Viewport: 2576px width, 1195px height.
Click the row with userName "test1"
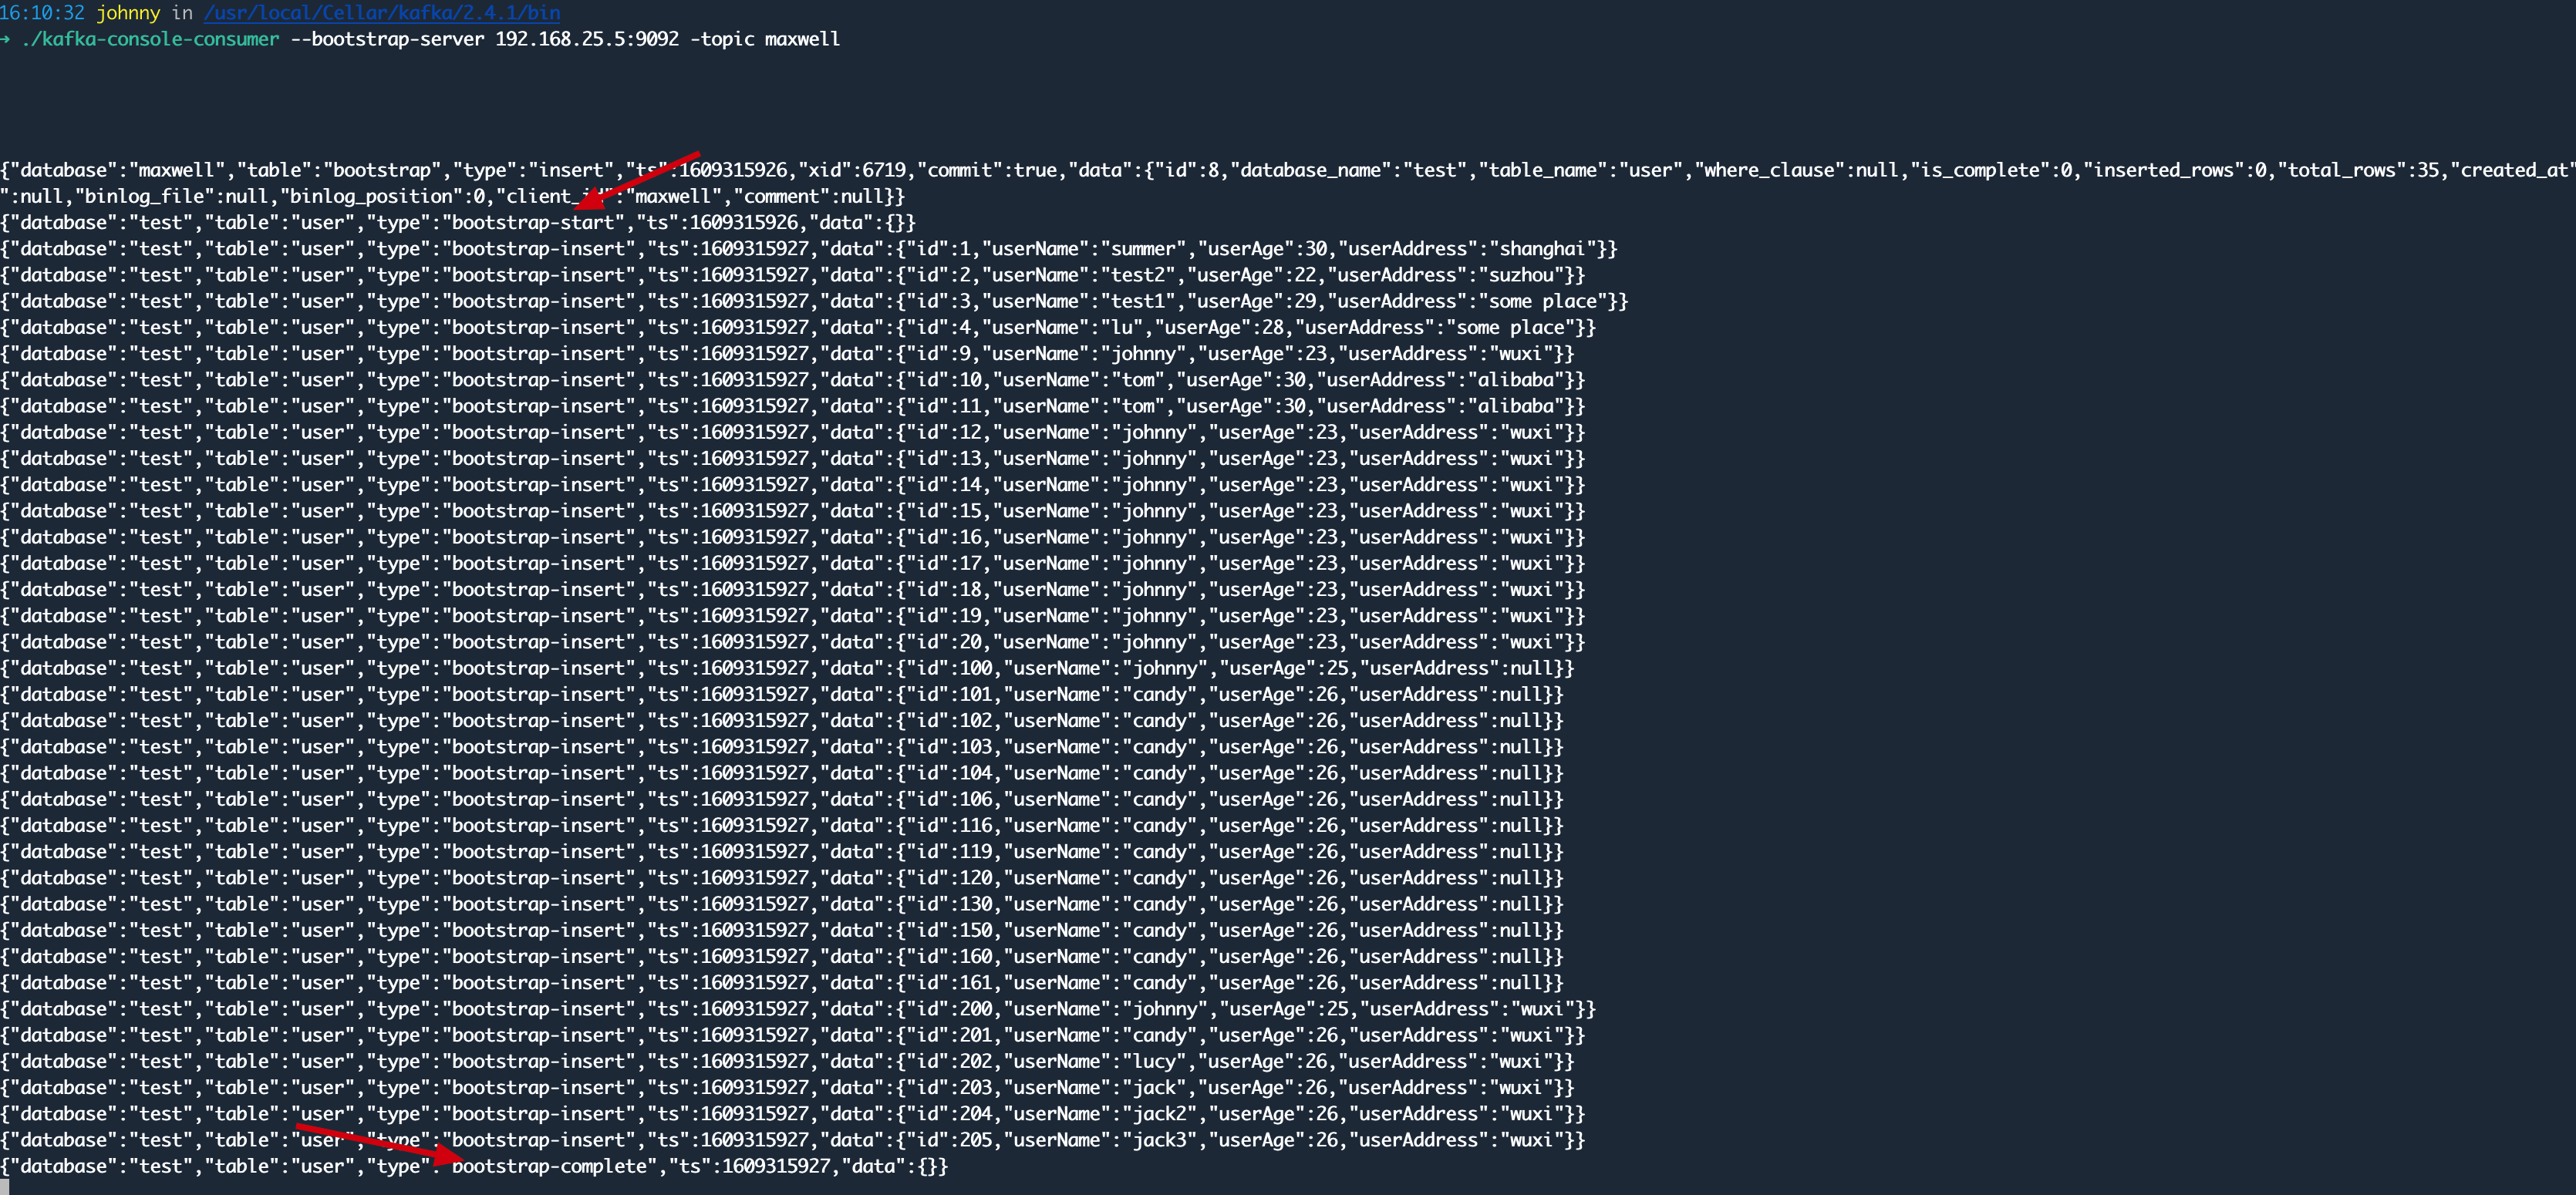point(814,301)
